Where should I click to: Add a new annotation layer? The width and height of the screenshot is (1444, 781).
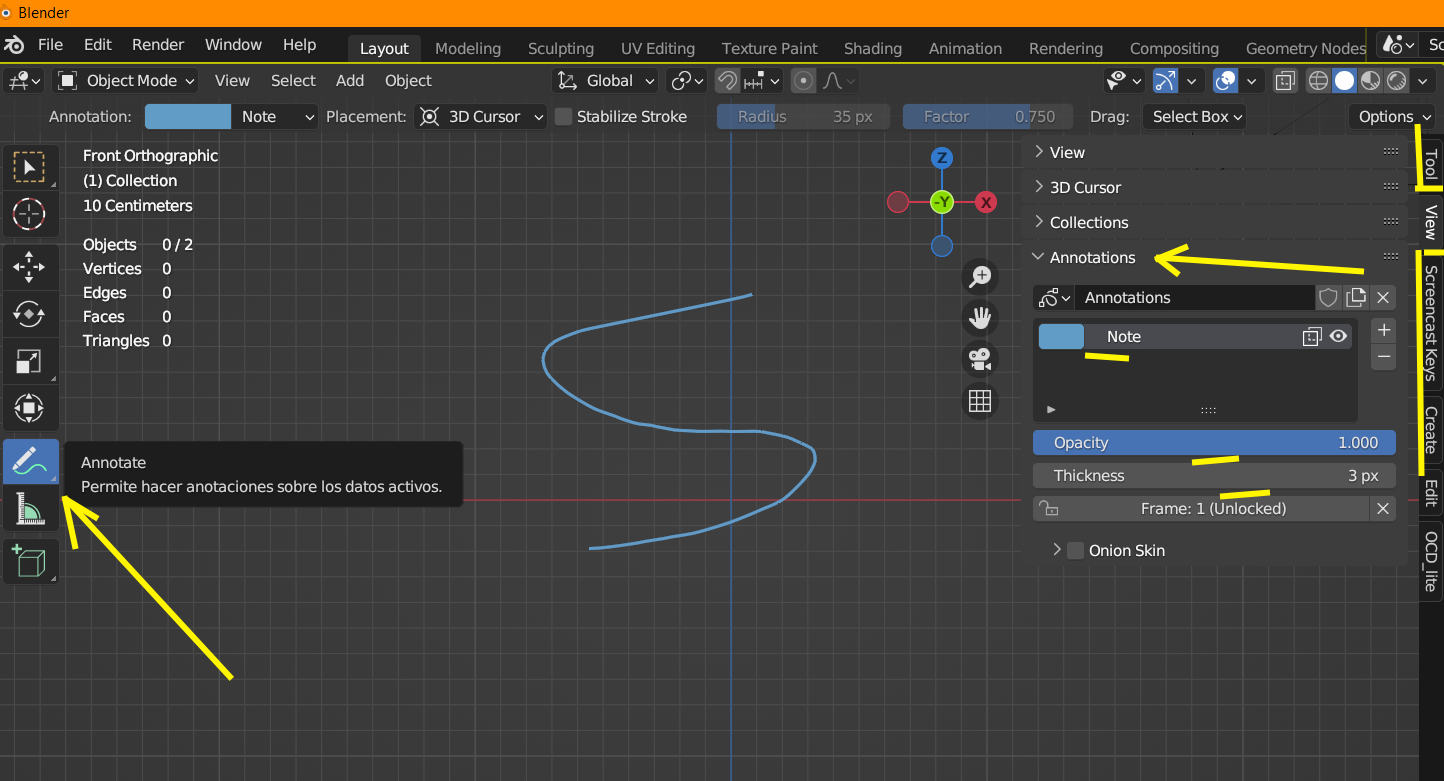[1384, 331]
